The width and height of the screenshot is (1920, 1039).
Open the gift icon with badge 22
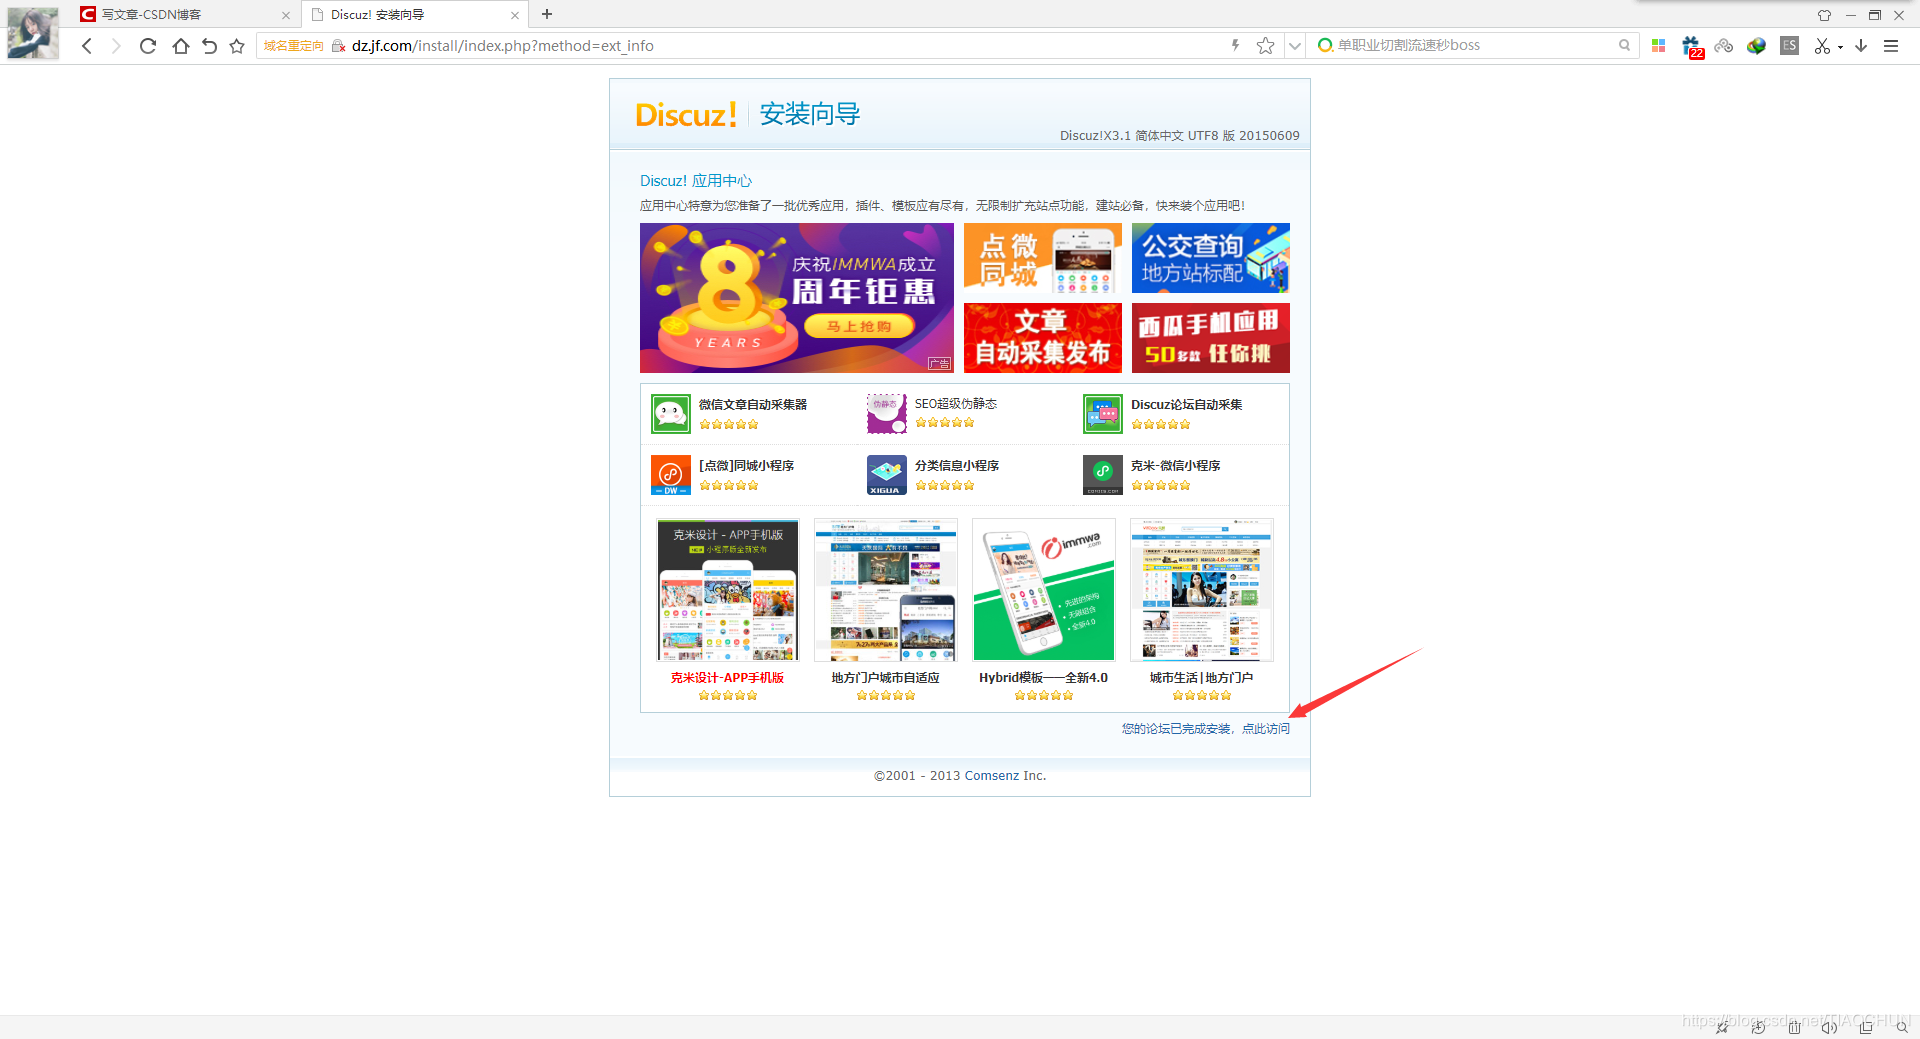(1692, 46)
